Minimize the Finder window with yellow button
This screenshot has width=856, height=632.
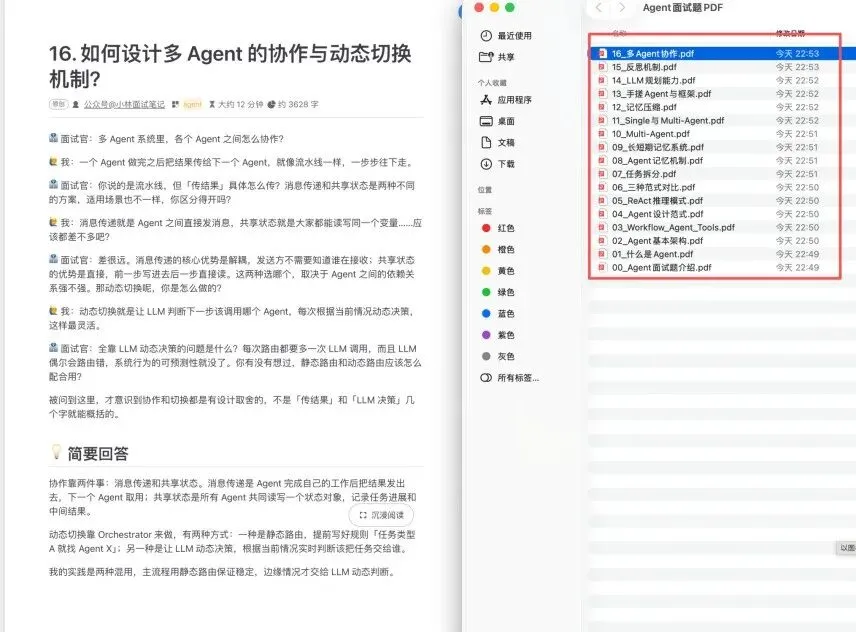(494, 7)
